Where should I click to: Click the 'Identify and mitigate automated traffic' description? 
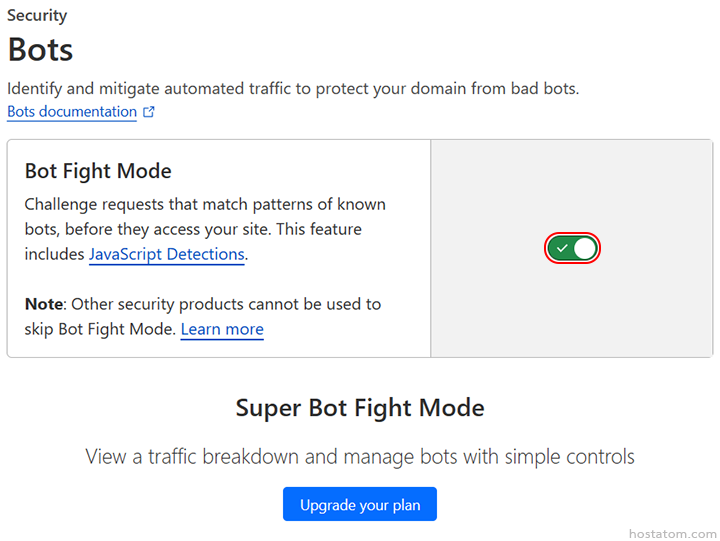pos(293,88)
